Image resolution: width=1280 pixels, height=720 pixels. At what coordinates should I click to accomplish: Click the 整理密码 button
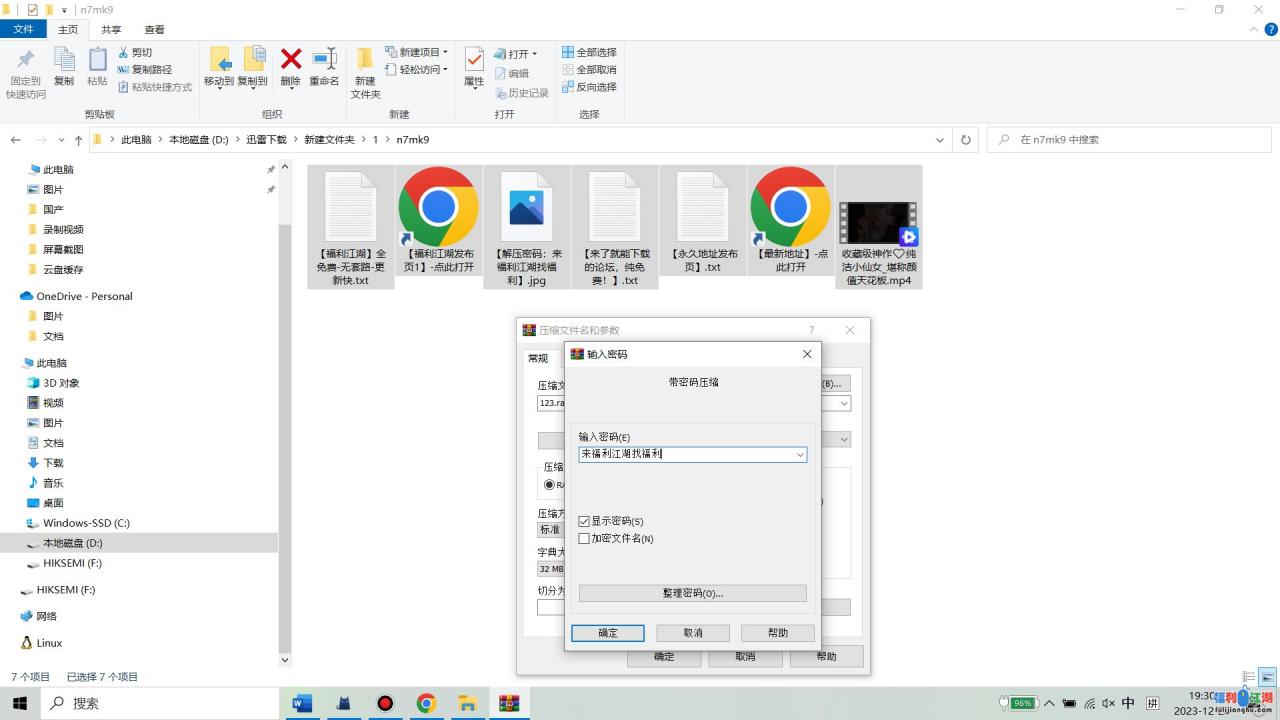click(692, 593)
